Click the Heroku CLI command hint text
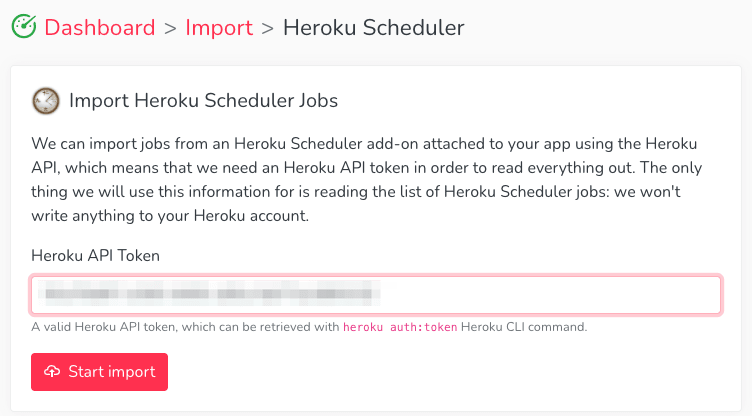This screenshot has height=416, width=752. coord(524,327)
